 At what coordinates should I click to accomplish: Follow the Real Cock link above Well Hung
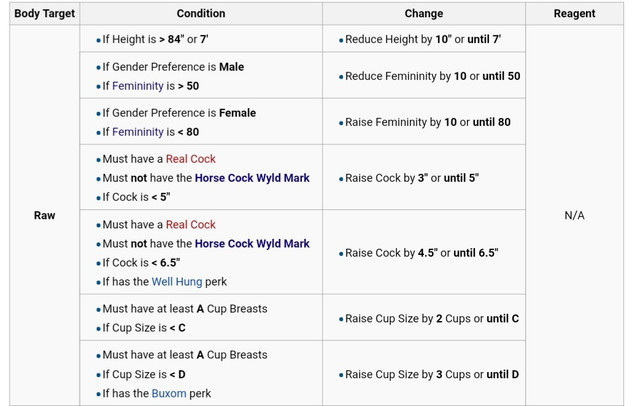(191, 225)
